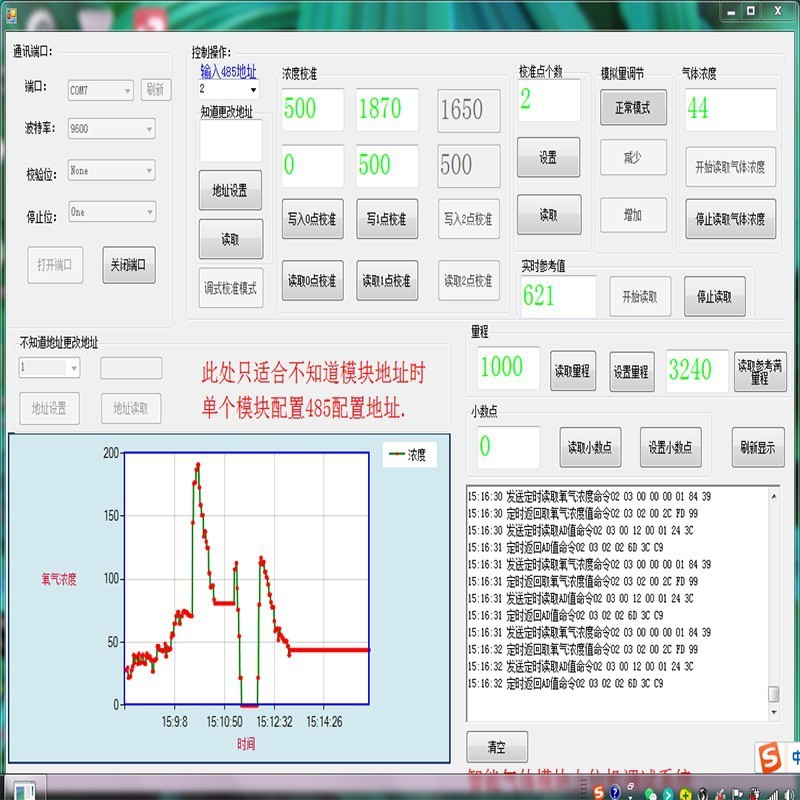Click 写入0点校准 button

(312, 219)
